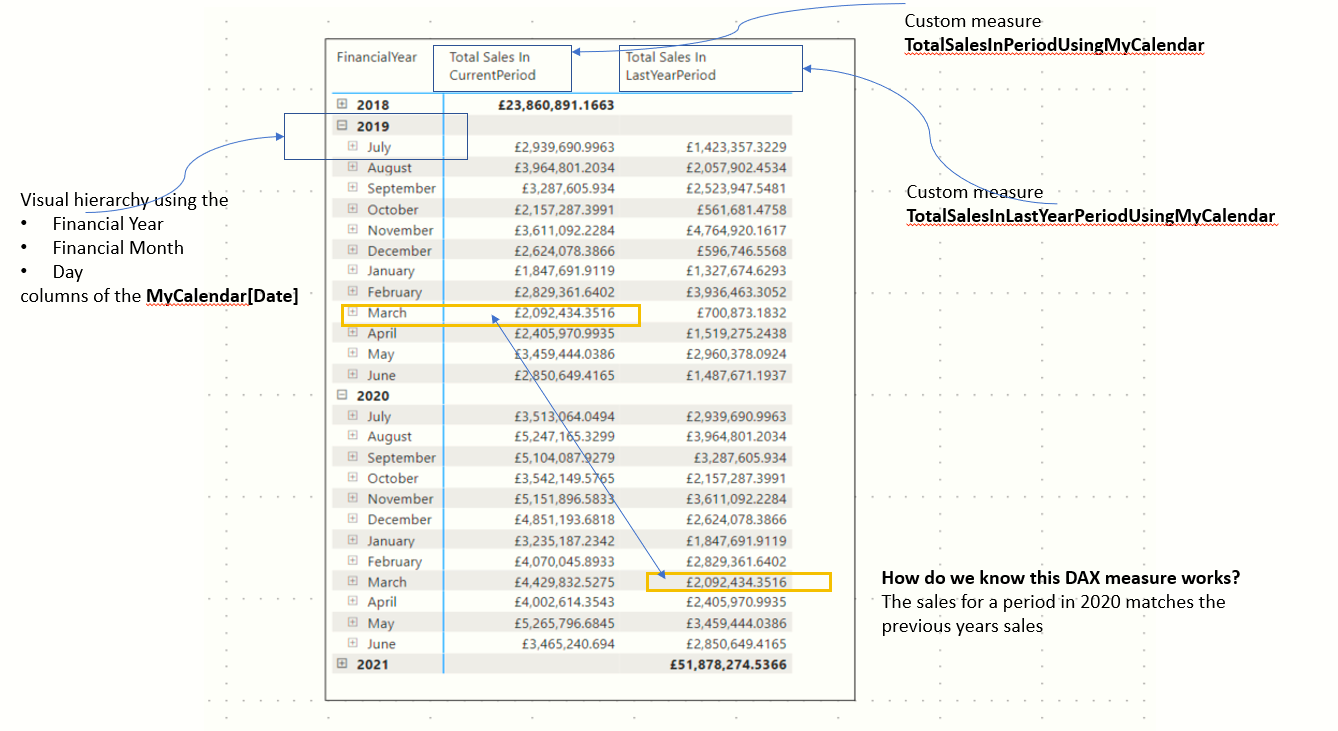The width and height of the screenshot is (1338, 731).
Task: Click the highlighted March 2020 LastYearPeriod value
Action: [x=740, y=582]
